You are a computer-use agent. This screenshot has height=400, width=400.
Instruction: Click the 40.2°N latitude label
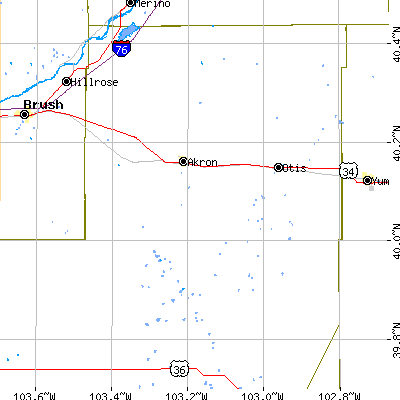[x=396, y=143]
